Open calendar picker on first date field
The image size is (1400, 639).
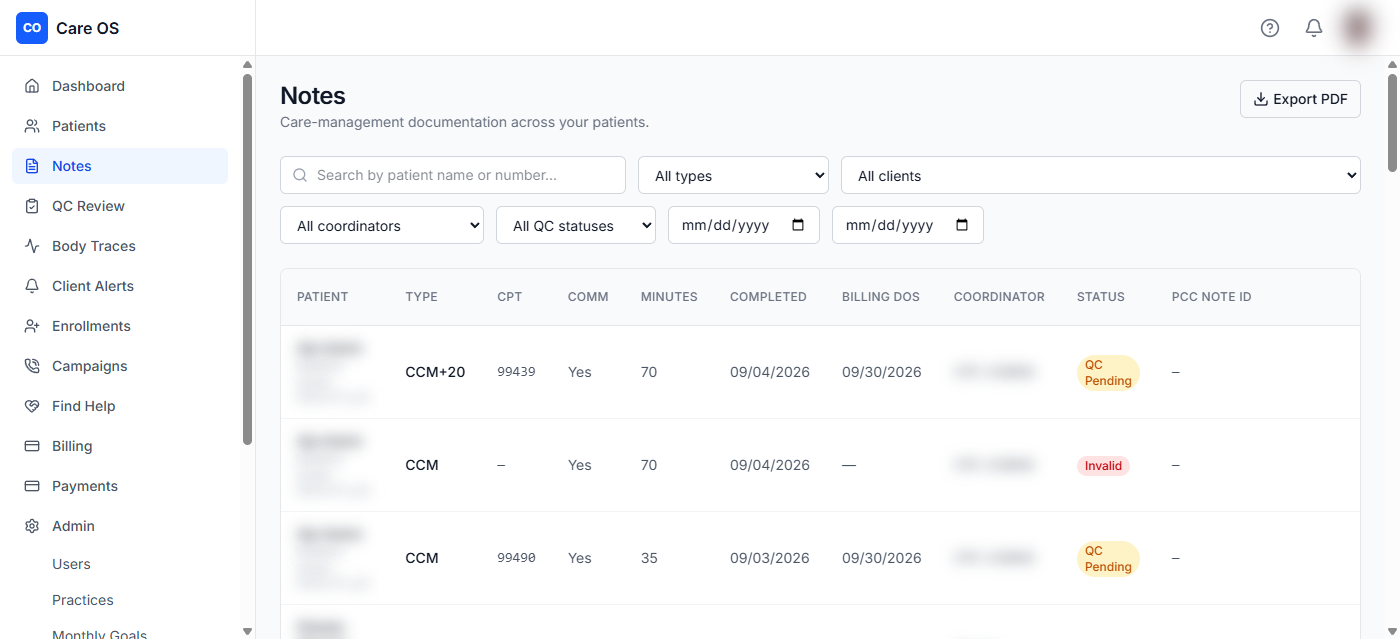click(x=798, y=225)
